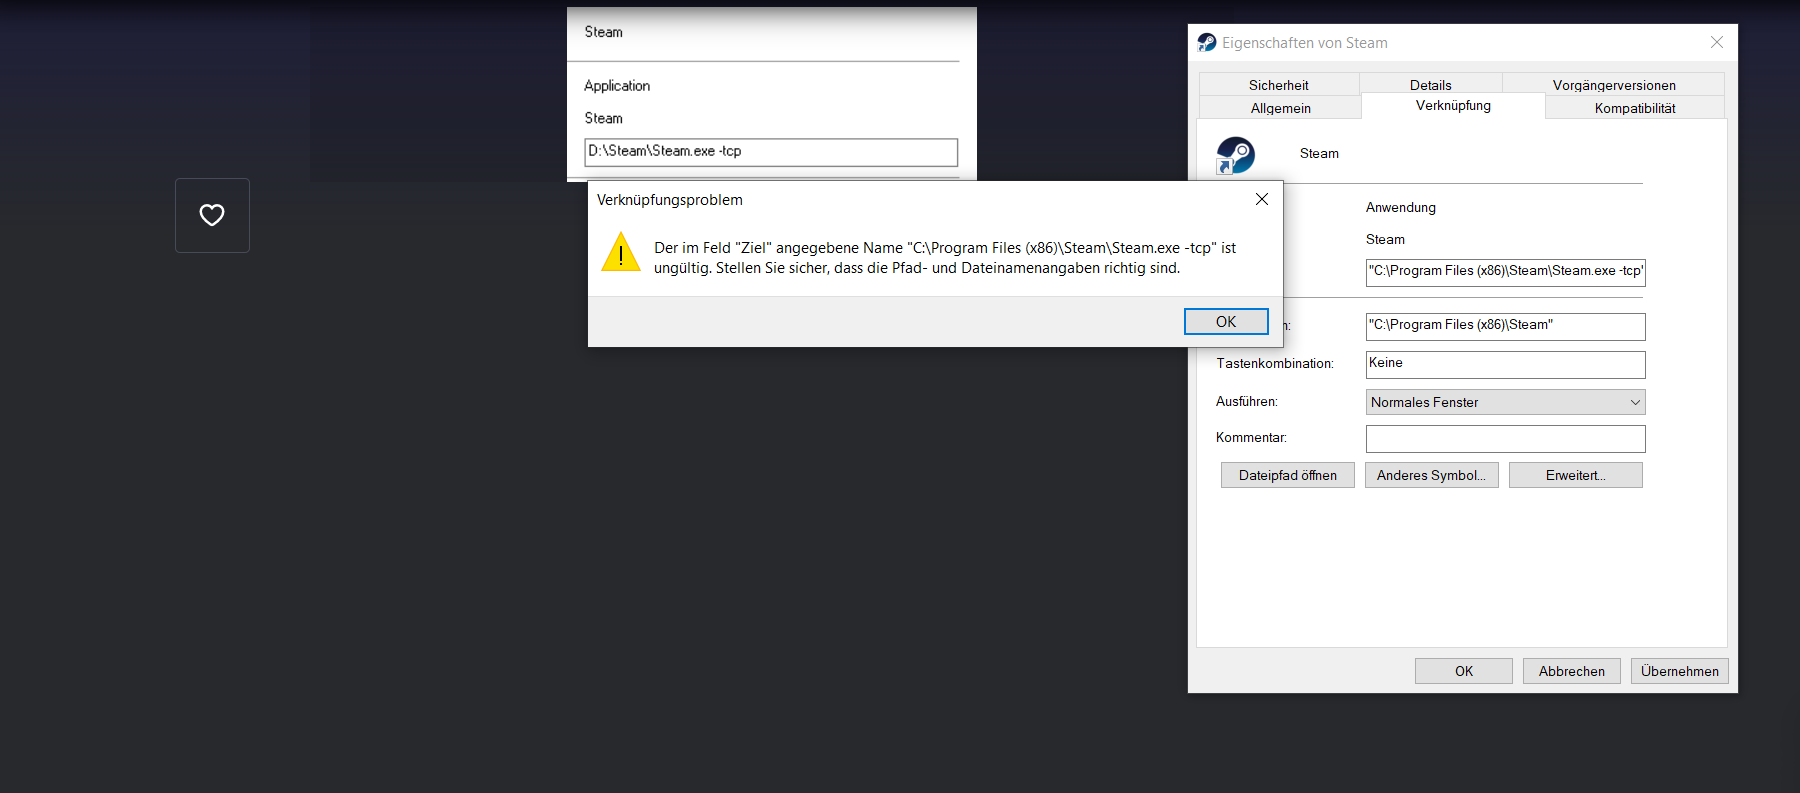Confirm the Verknüpfungsproblem dialog with OK

[1226, 321]
